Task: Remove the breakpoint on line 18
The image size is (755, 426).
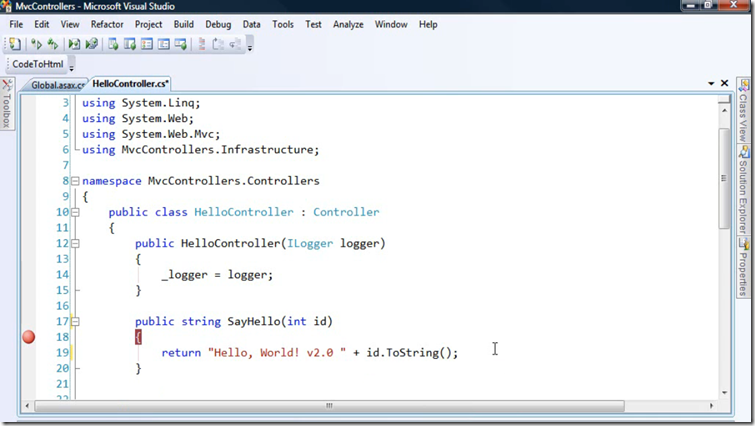Action: coord(29,337)
